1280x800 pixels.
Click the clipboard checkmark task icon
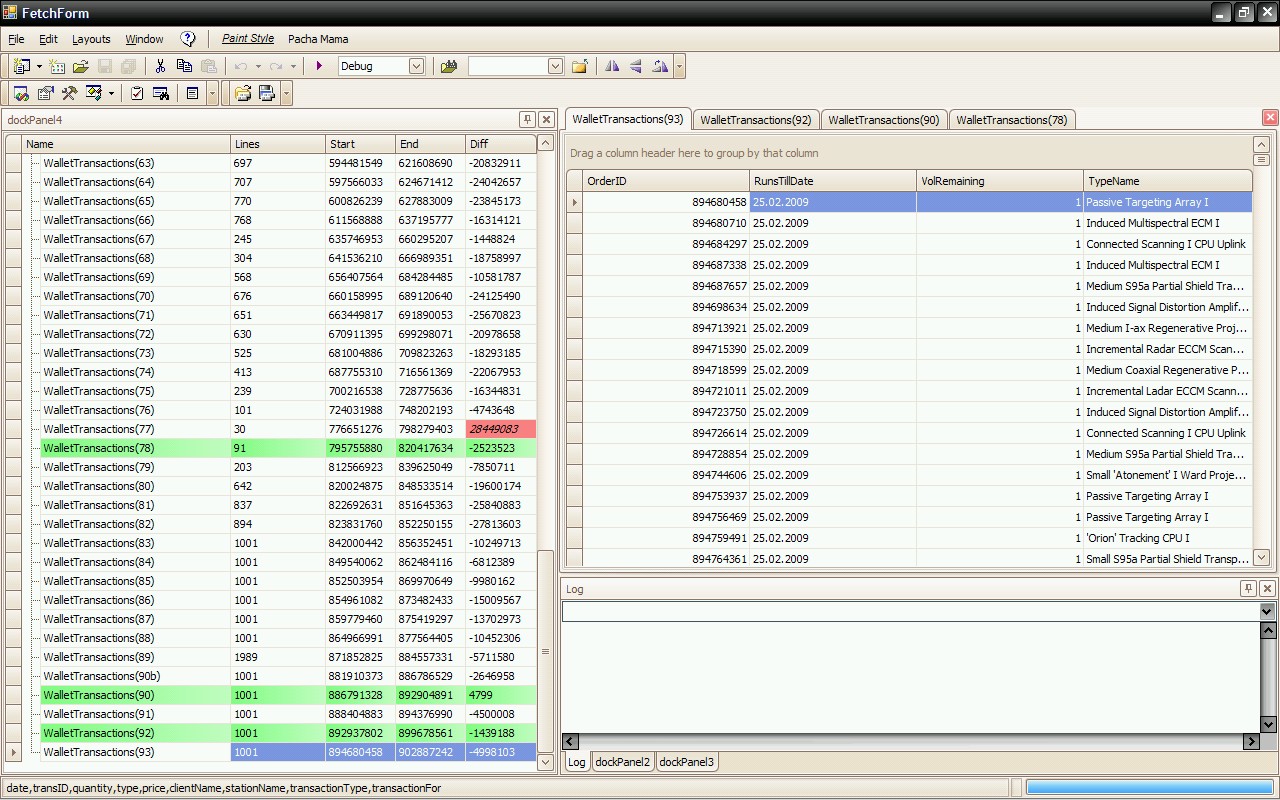[137, 93]
